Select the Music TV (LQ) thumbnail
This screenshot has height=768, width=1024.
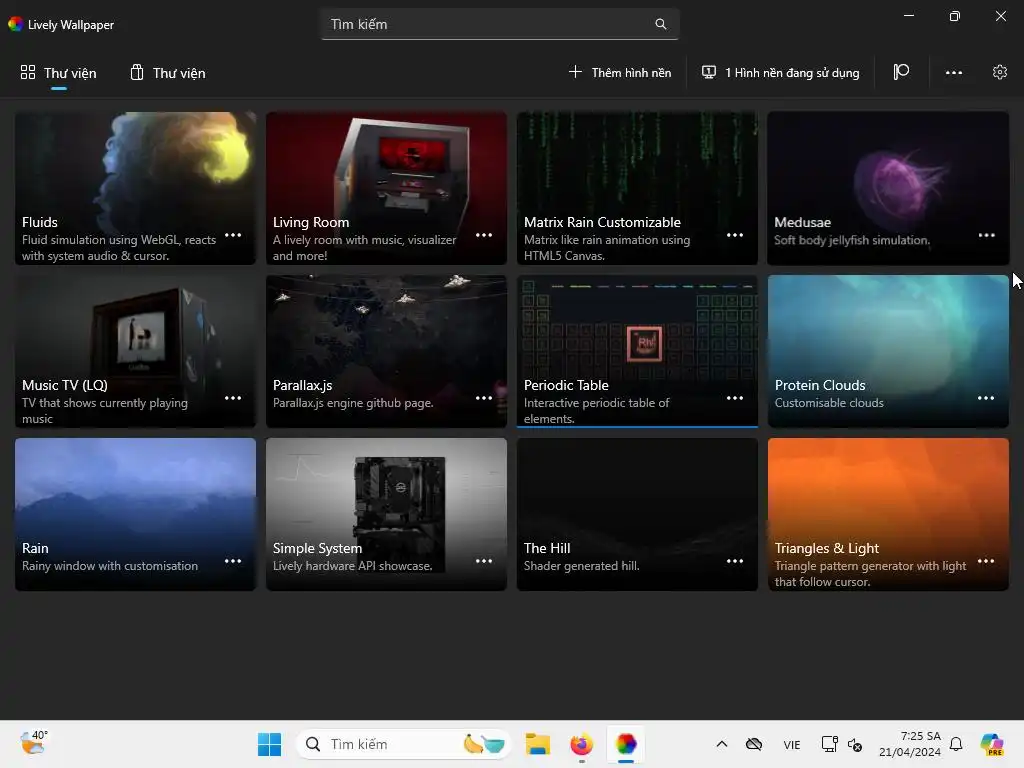click(135, 351)
